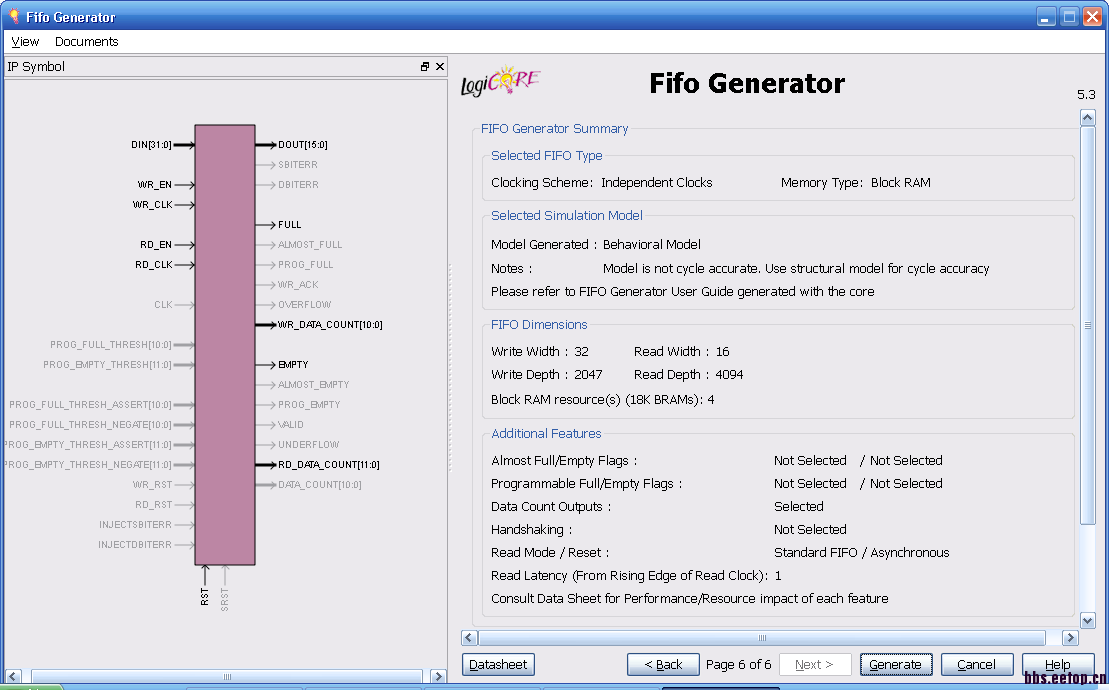Image resolution: width=1109 pixels, height=690 pixels.
Task: Click the summary scroll up arrow
Action: [x=1088, y=117]
